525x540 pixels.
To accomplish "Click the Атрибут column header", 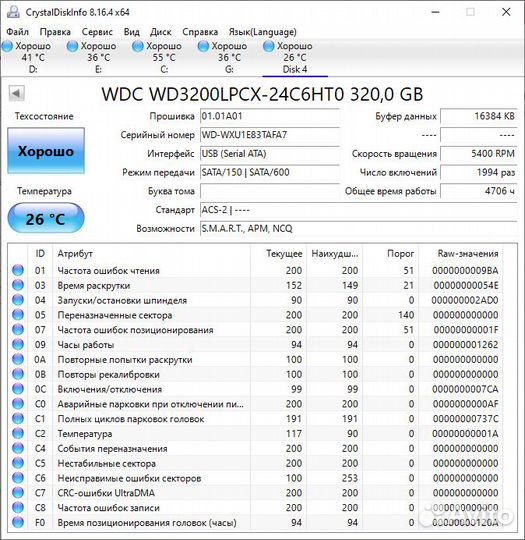I will pyautogui.click(x=151, y=254).
